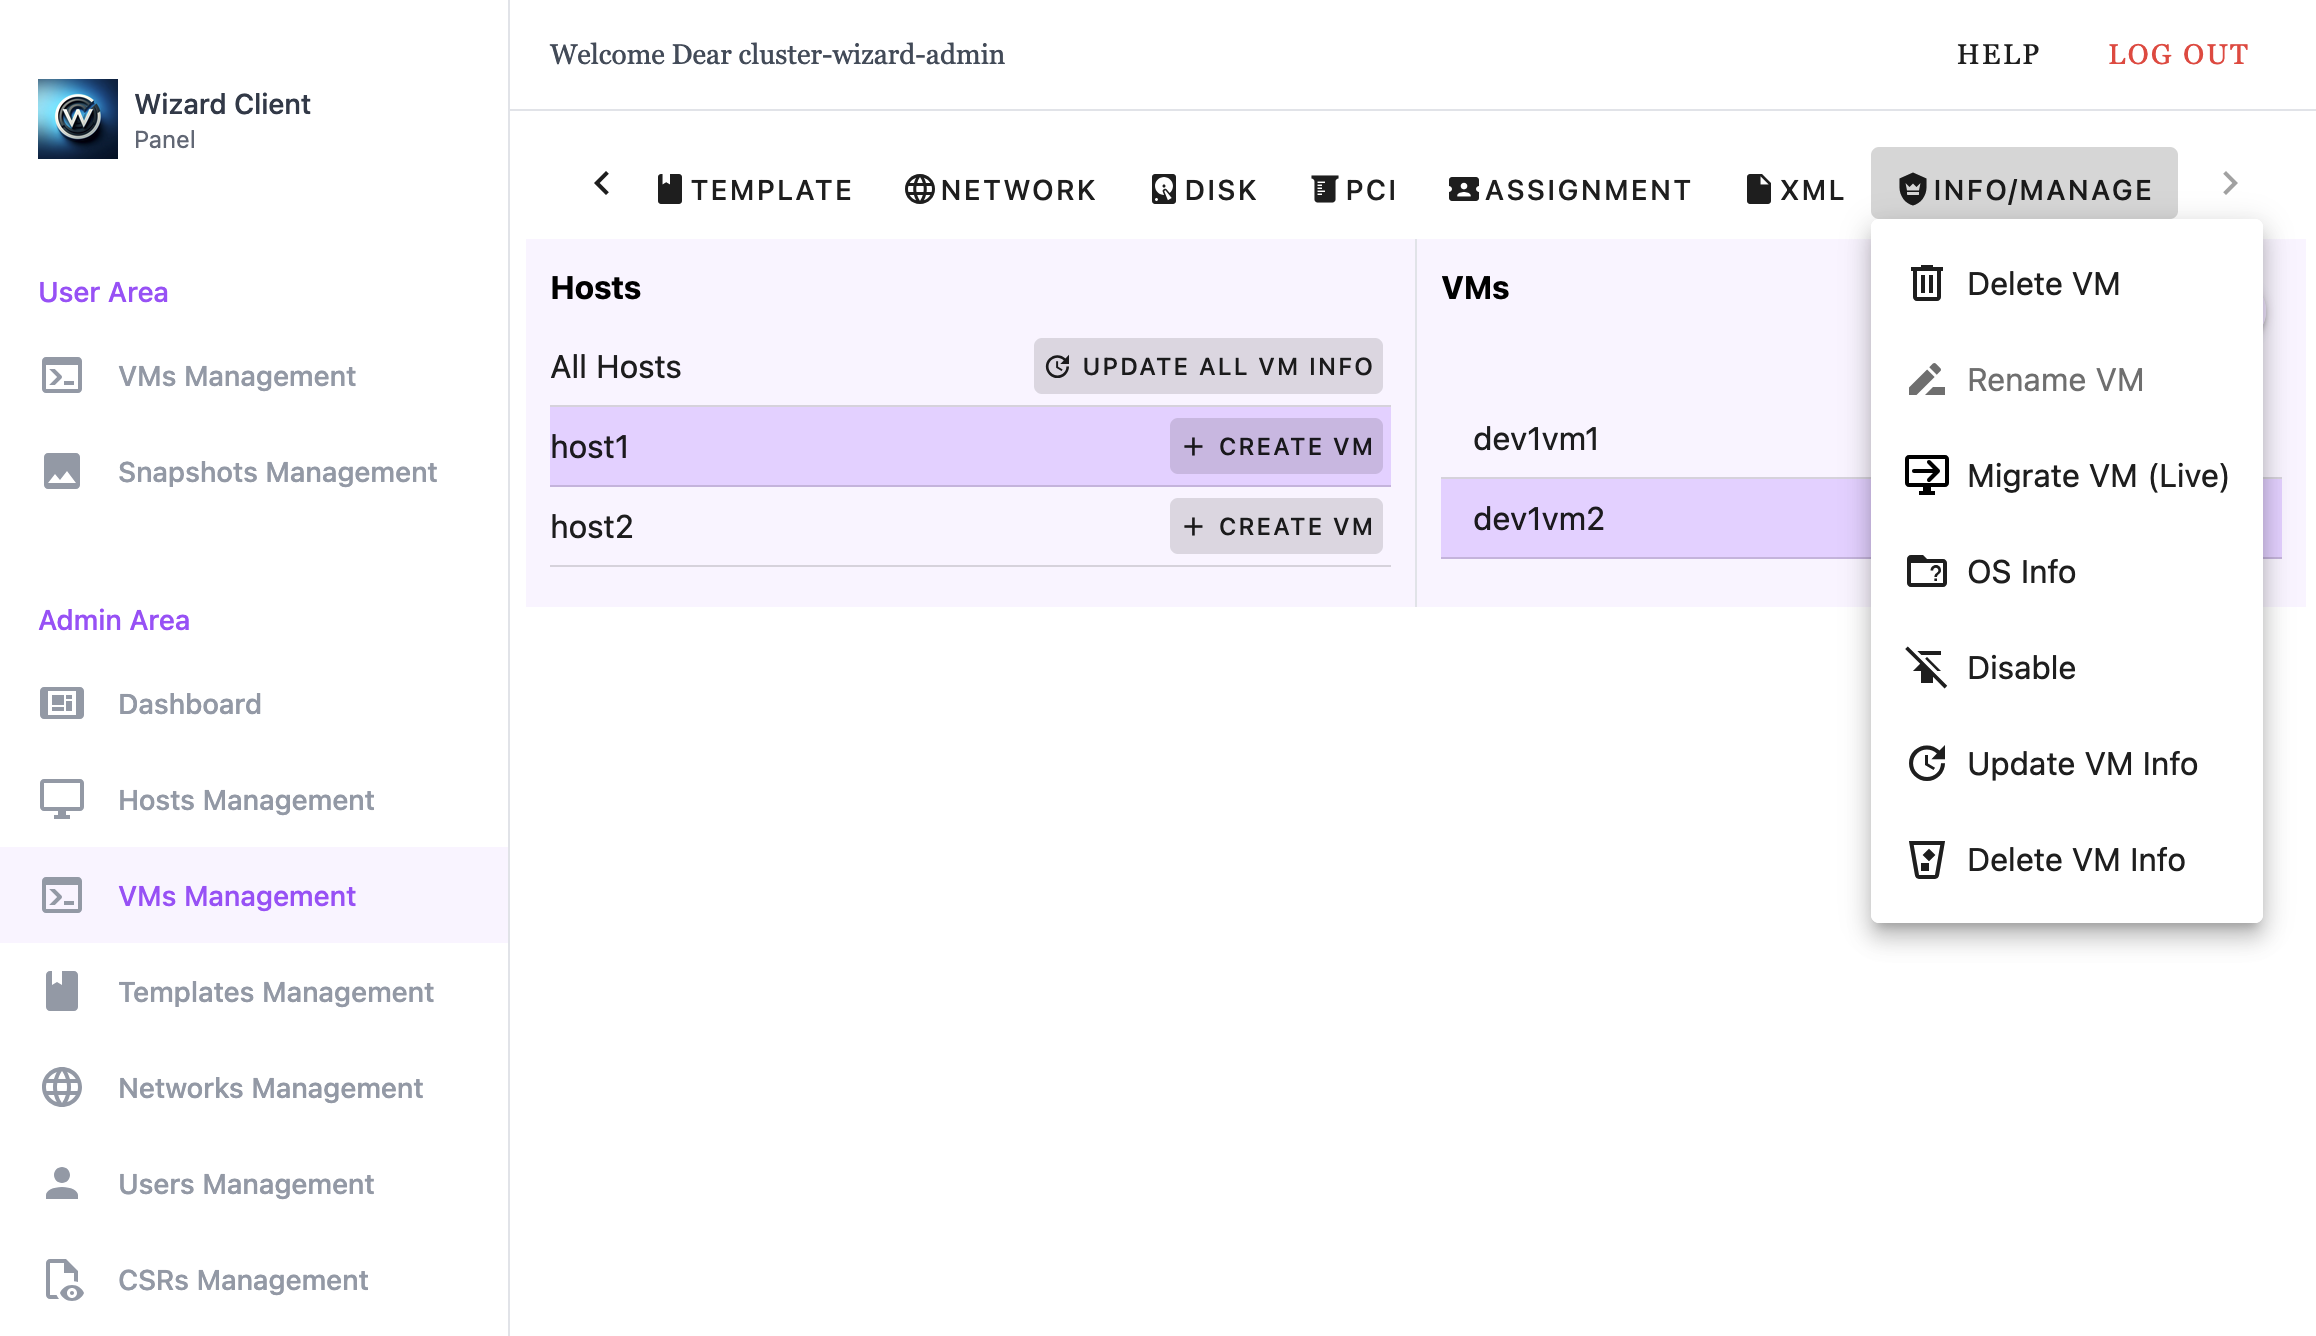Select dev1vm1 in the VMs list
The height and width of the screenshot is (1336, 2316).
(x=1536, y=438)
